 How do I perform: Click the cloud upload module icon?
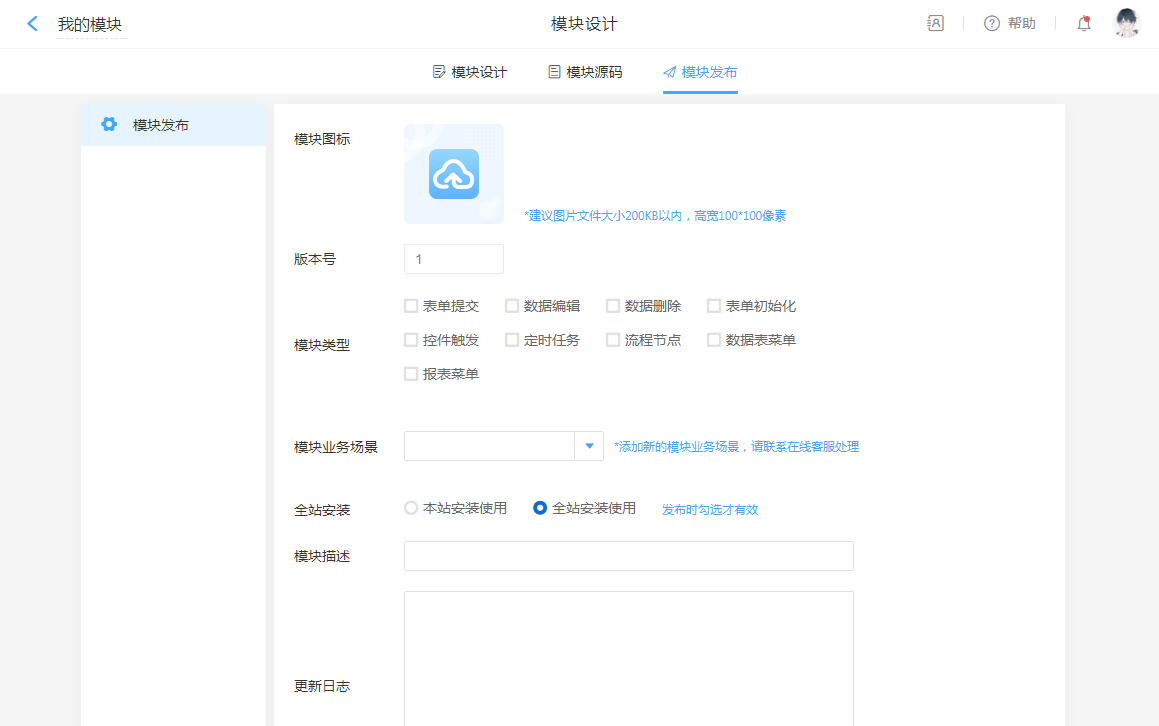coord(454,174)
